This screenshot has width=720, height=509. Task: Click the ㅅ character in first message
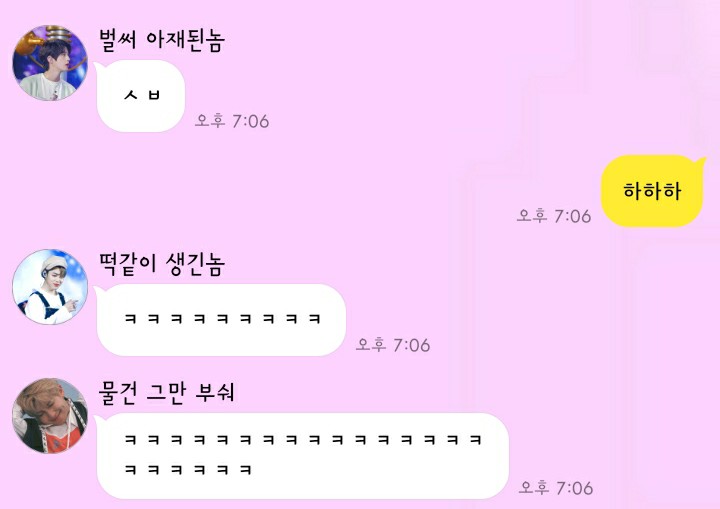pos(131,95)
